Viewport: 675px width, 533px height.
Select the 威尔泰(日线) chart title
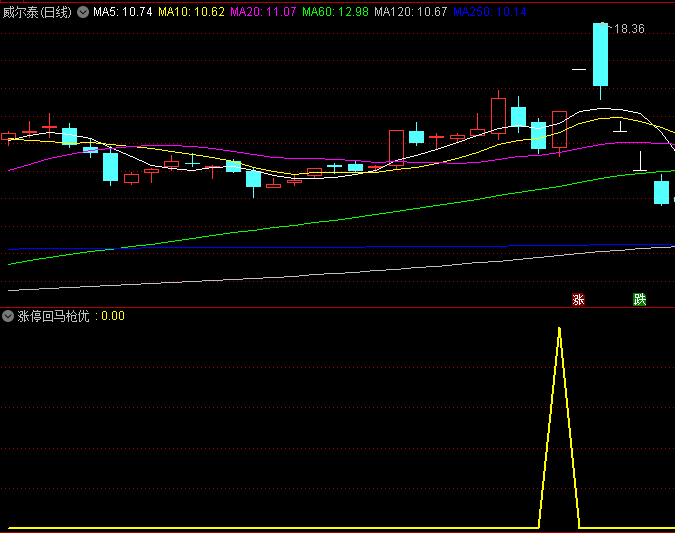37,12
